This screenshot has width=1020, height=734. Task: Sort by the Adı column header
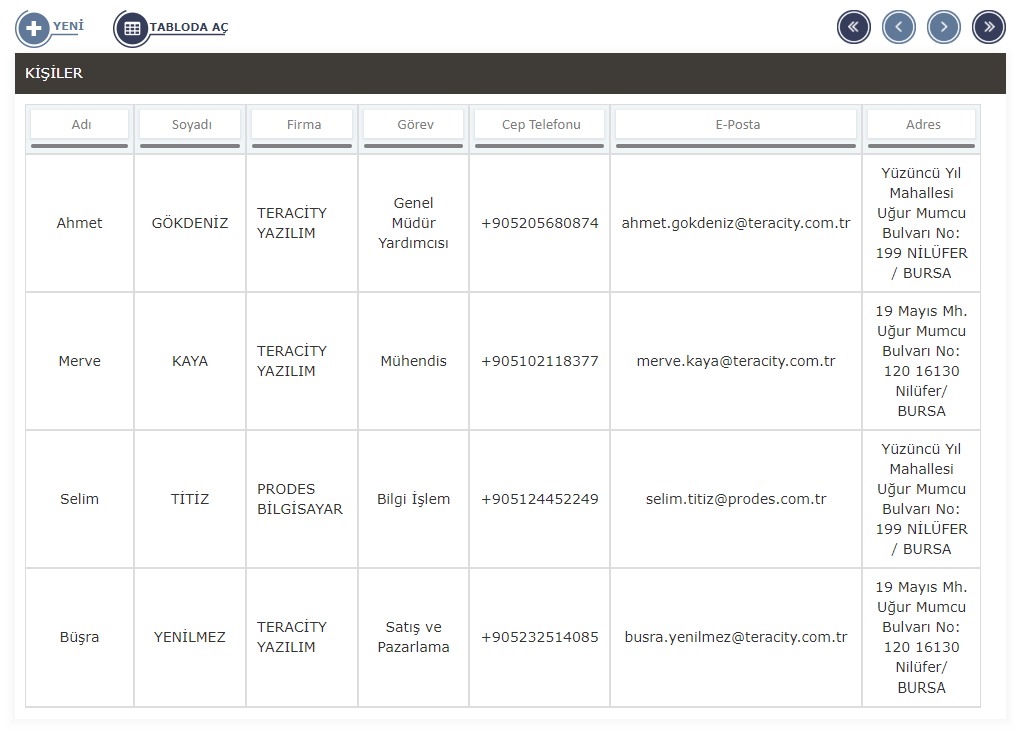[x=80, y=125]
